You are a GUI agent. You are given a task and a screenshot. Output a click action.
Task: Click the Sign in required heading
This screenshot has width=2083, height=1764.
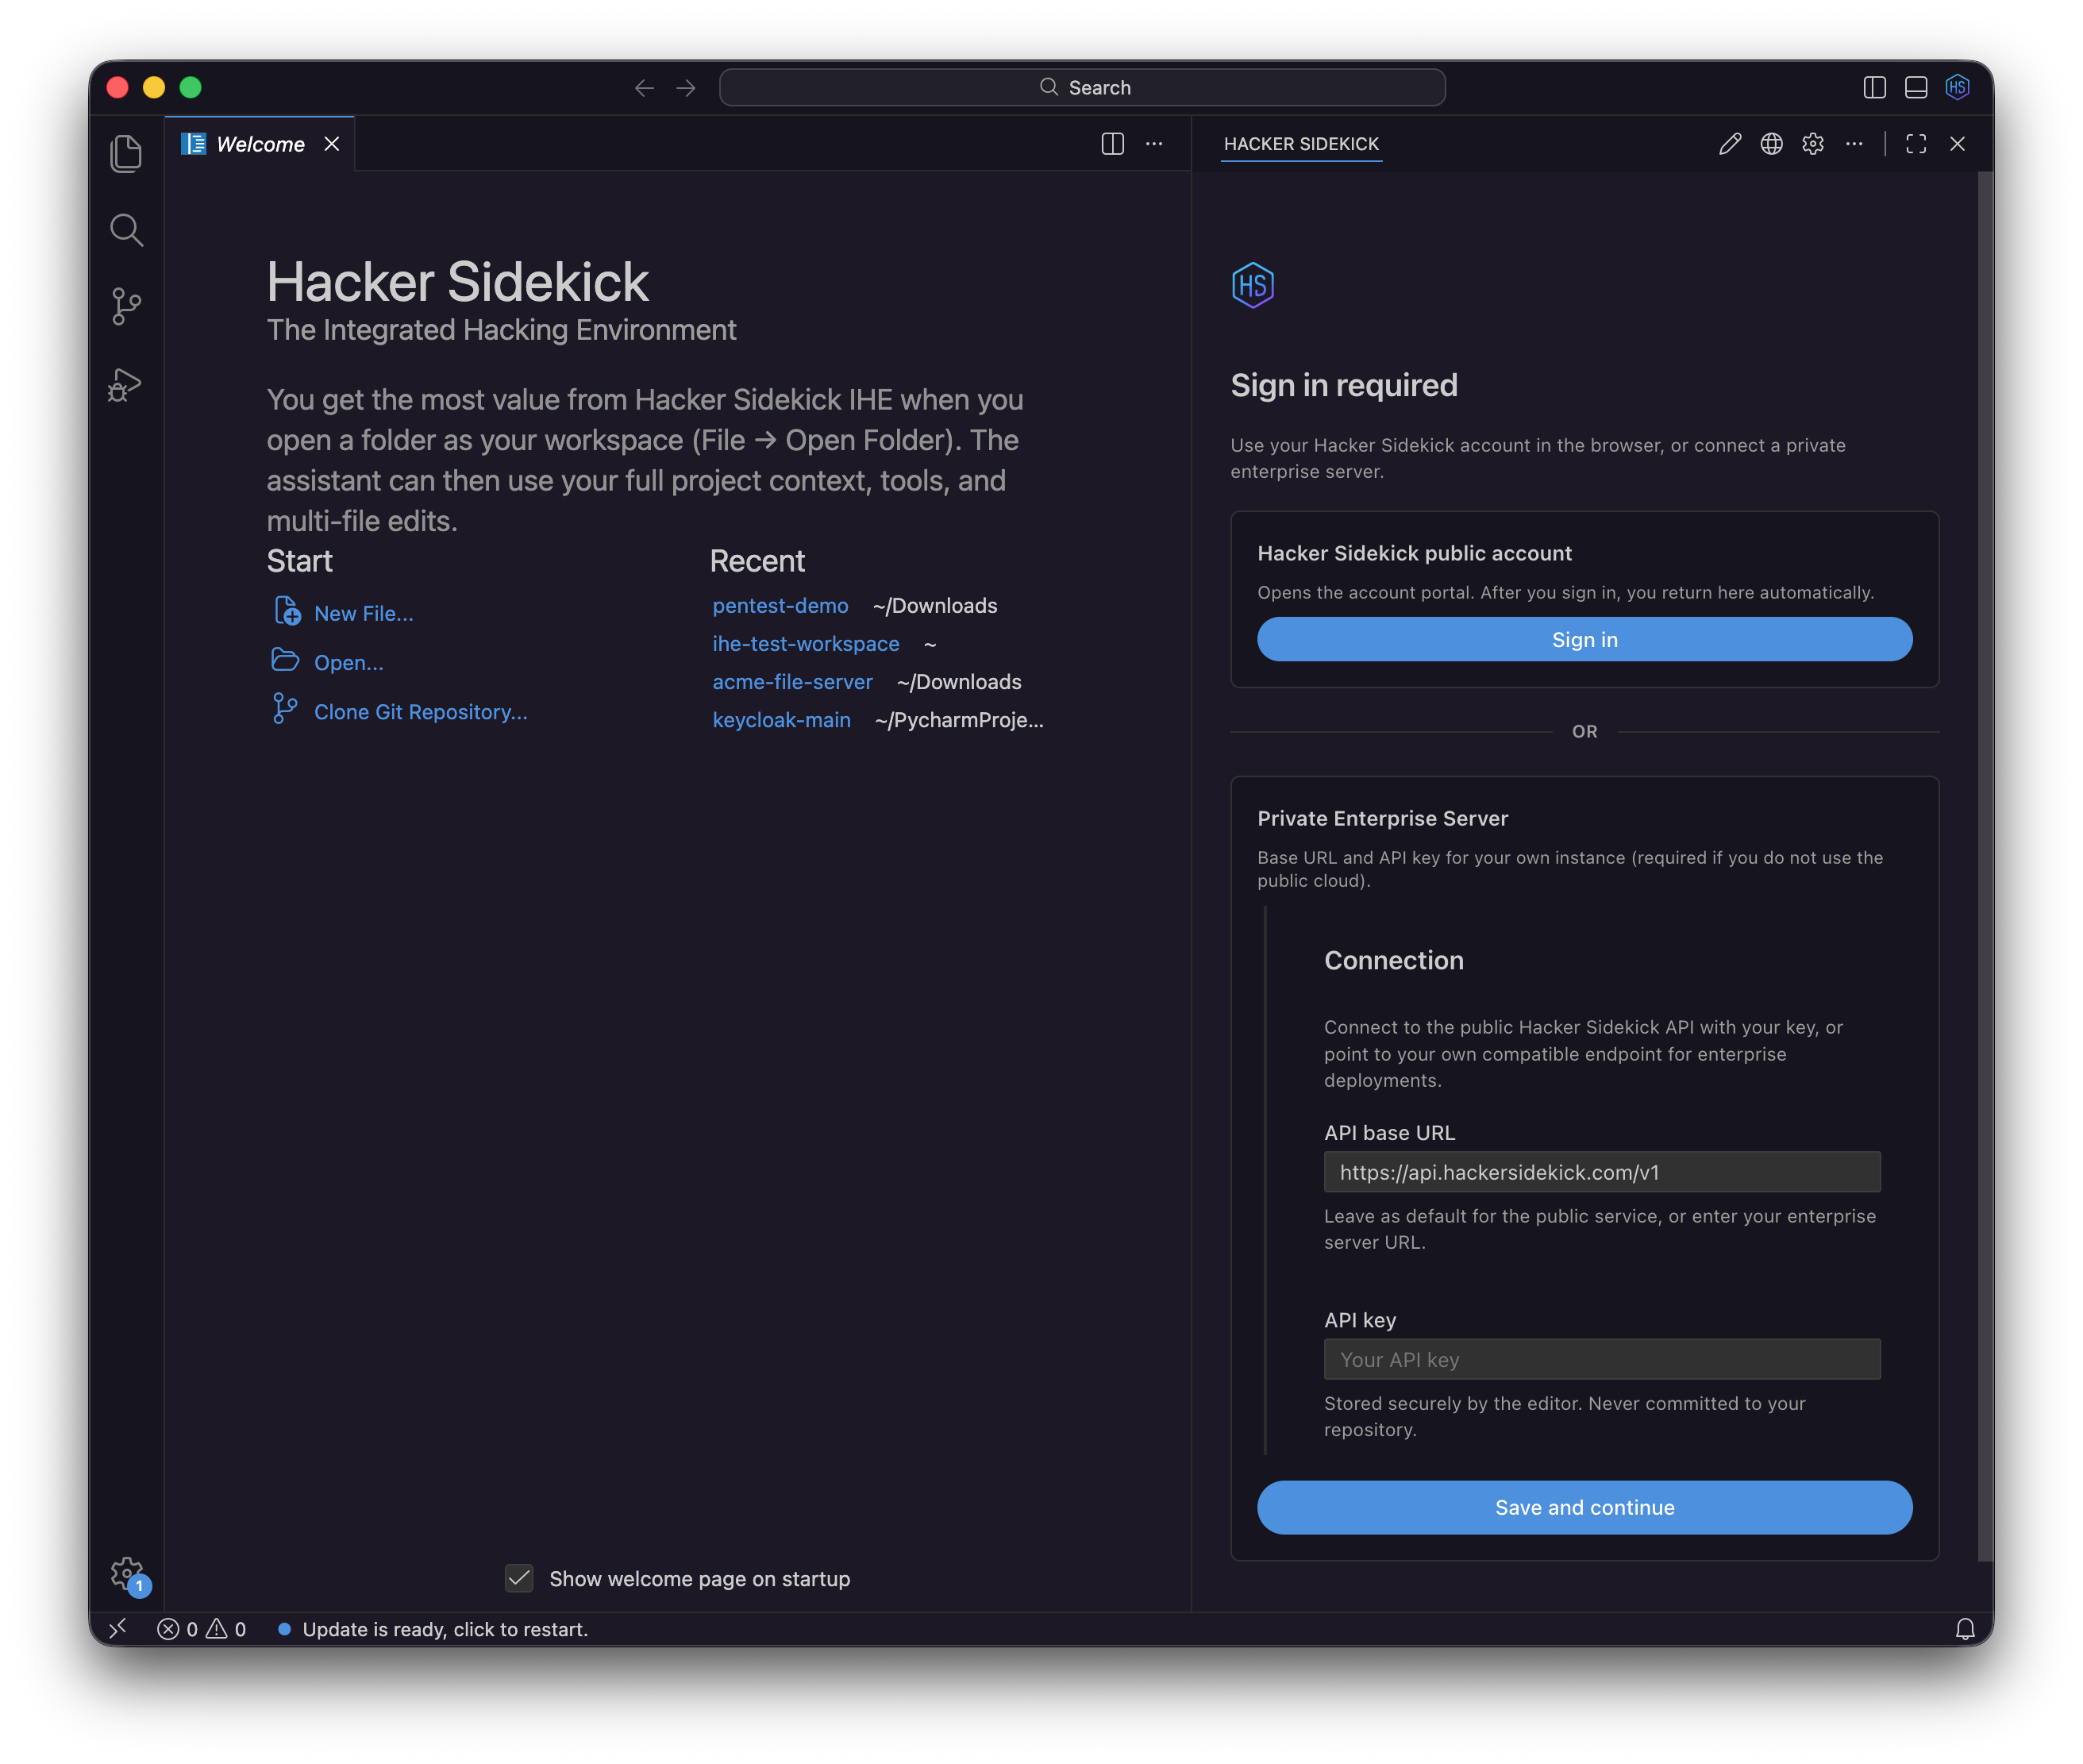coord(1344,386)
